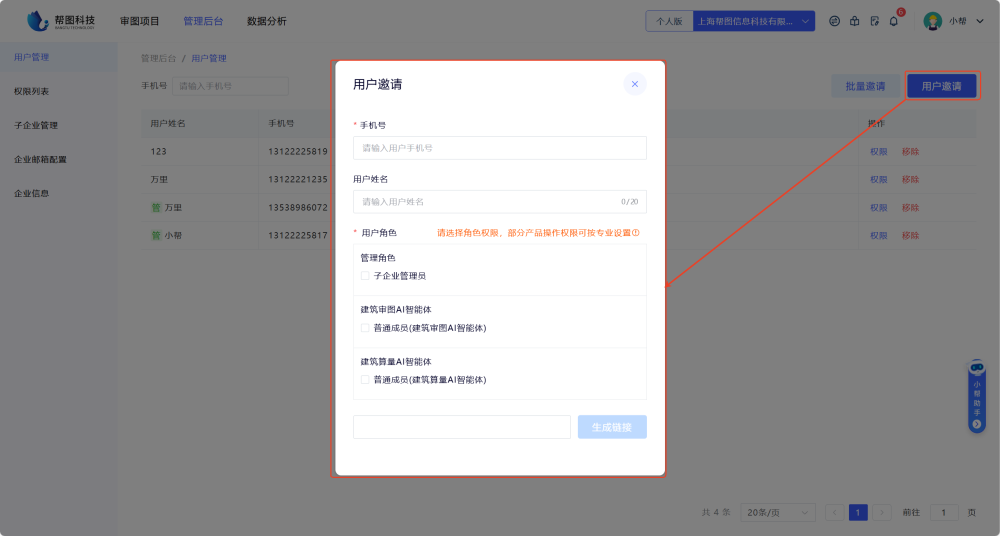
Task: Click the switch/exchange icon in header
Action: pyautogui.click(x=834, y=21)
